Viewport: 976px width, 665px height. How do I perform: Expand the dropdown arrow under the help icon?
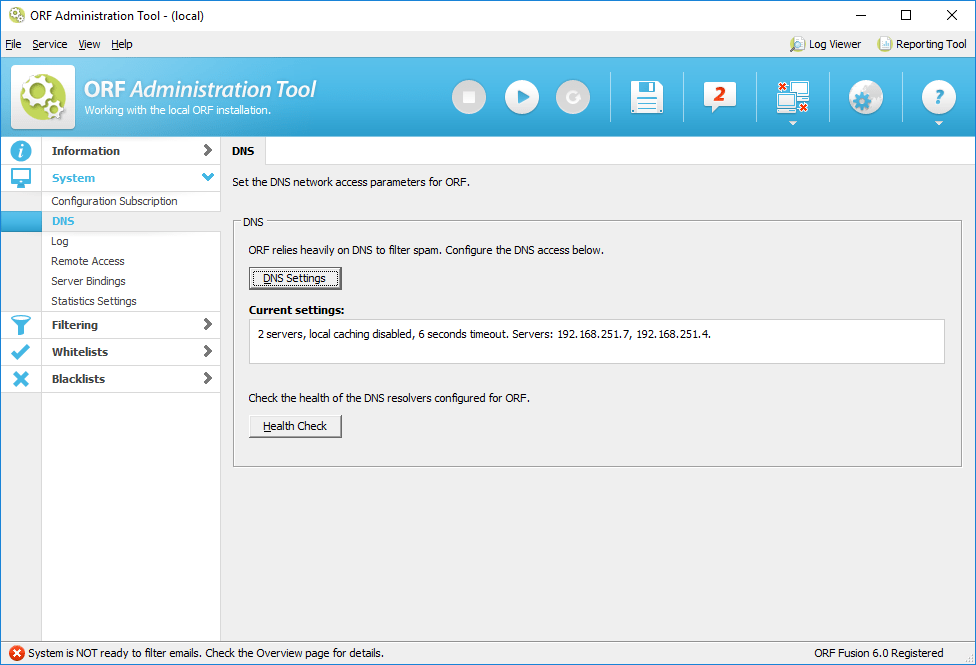click(939, 123)
